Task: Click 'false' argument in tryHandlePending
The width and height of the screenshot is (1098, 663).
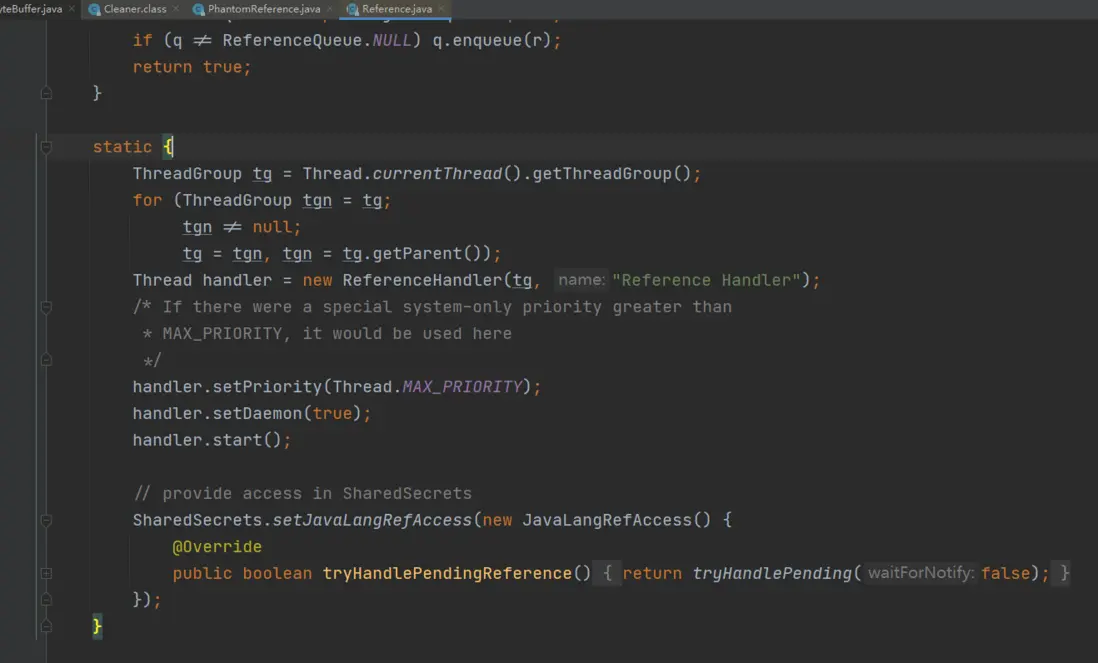Action: pyautogui.click(x=1005, y=573)
